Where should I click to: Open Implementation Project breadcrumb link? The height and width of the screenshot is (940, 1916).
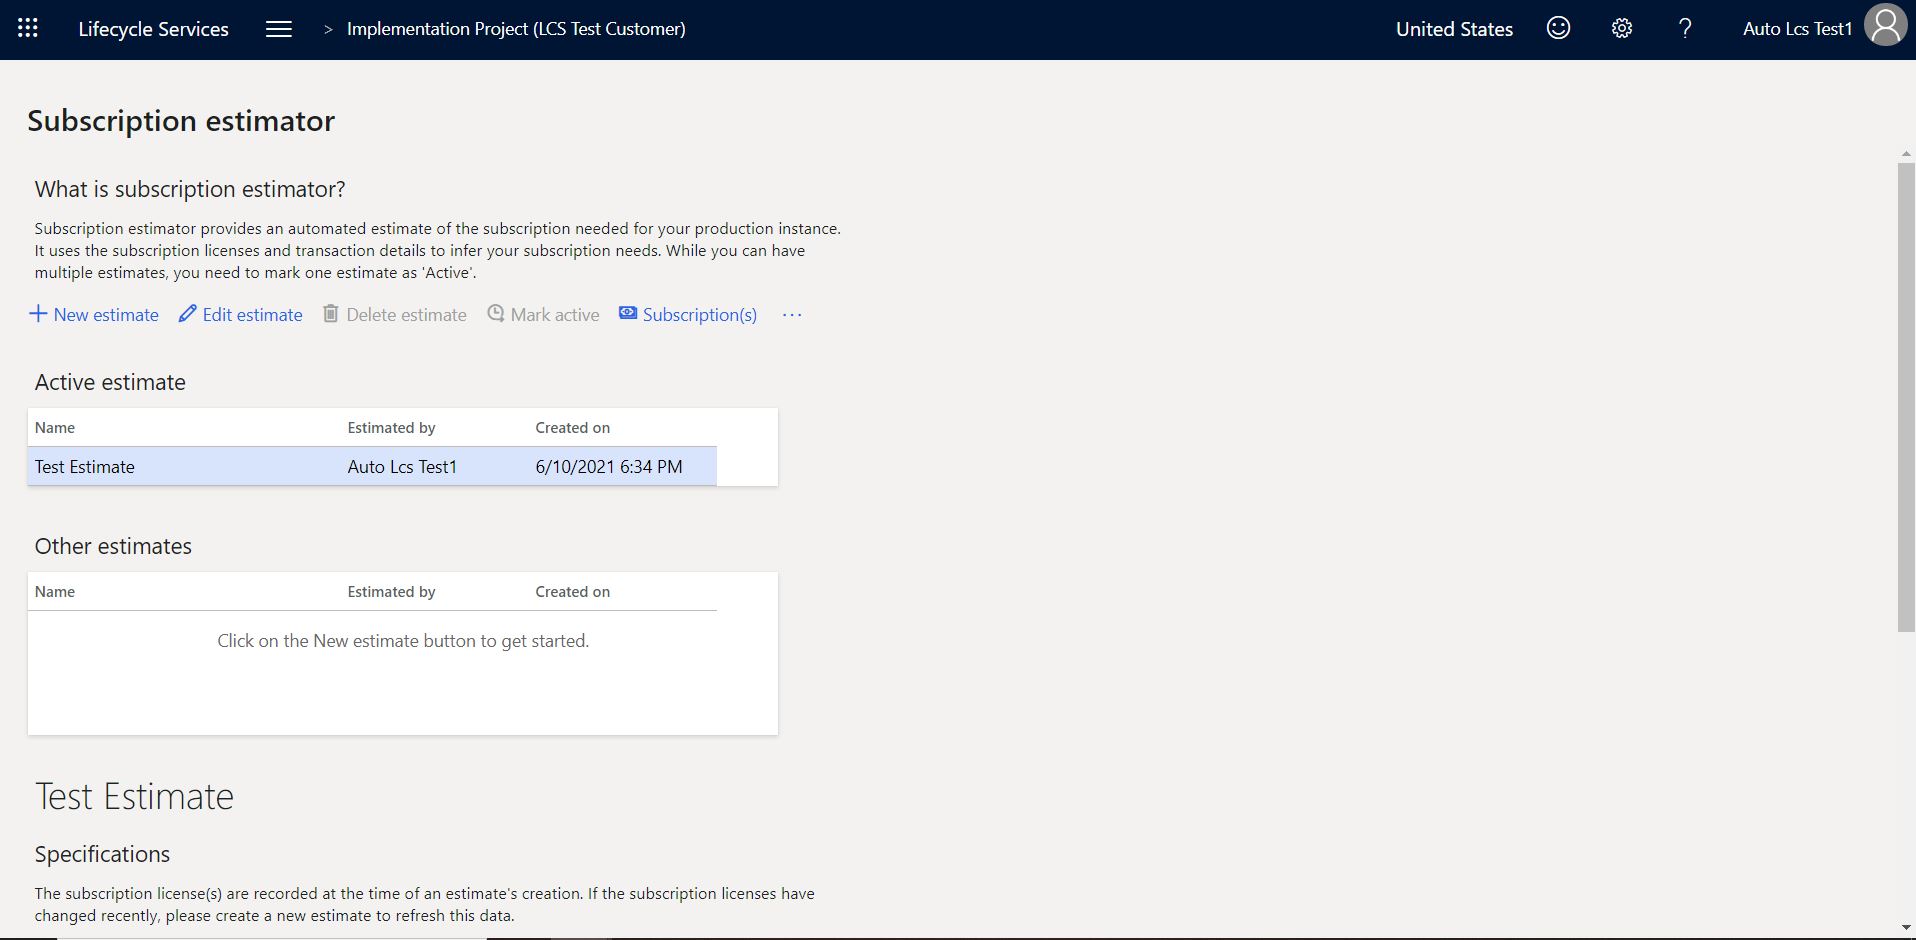(x=516, y=29)
